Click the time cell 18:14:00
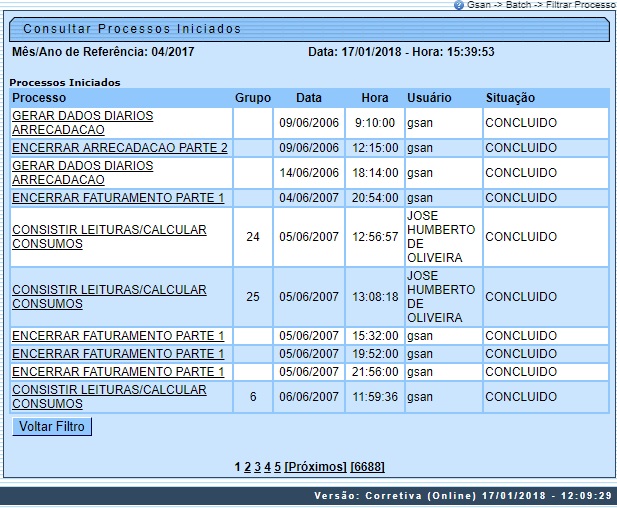617x508 pixels. [x=375, y=172]
